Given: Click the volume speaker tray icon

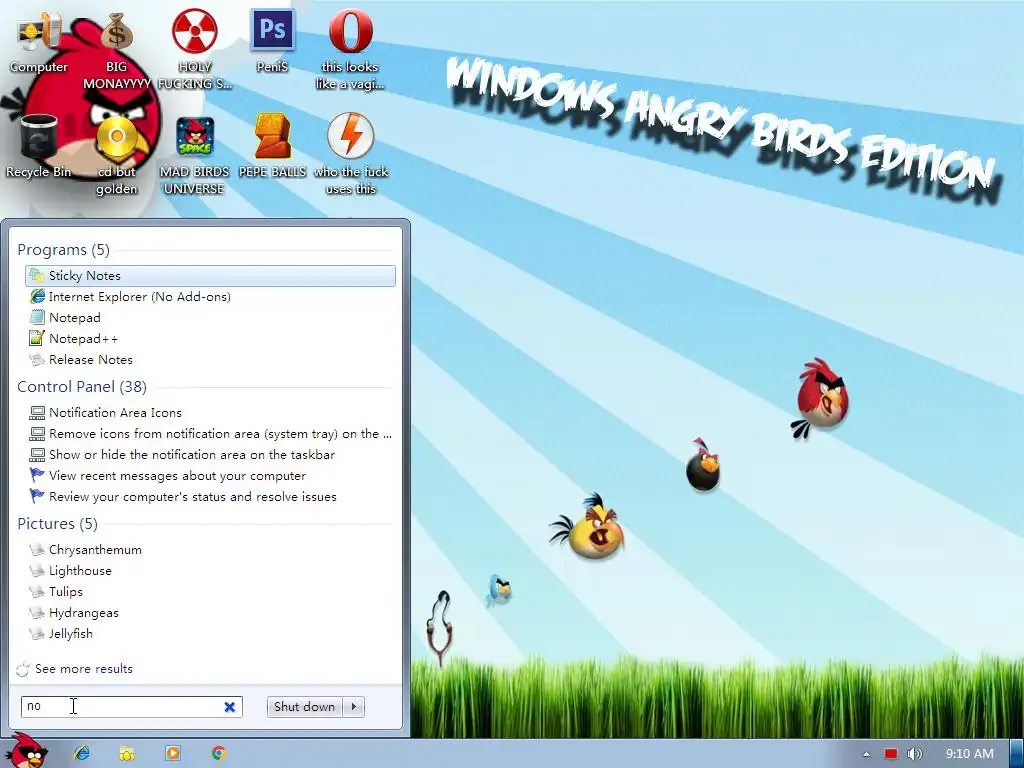Looking at the screenshot, I should (914, 754).
